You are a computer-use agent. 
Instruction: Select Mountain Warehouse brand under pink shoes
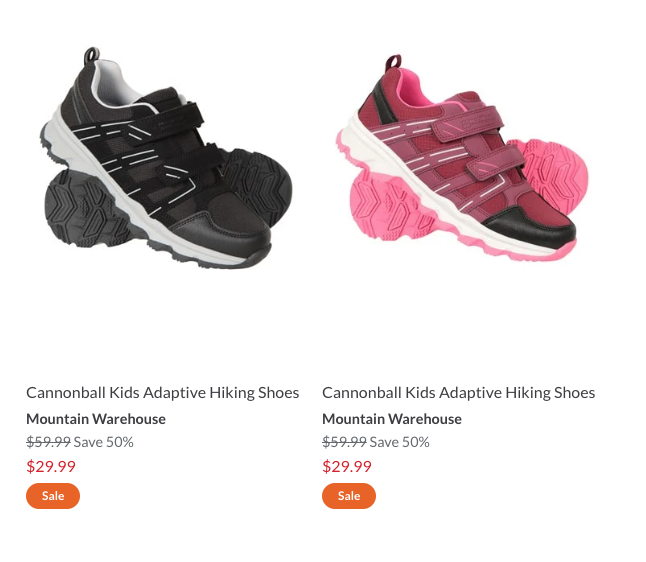(392, 419)
